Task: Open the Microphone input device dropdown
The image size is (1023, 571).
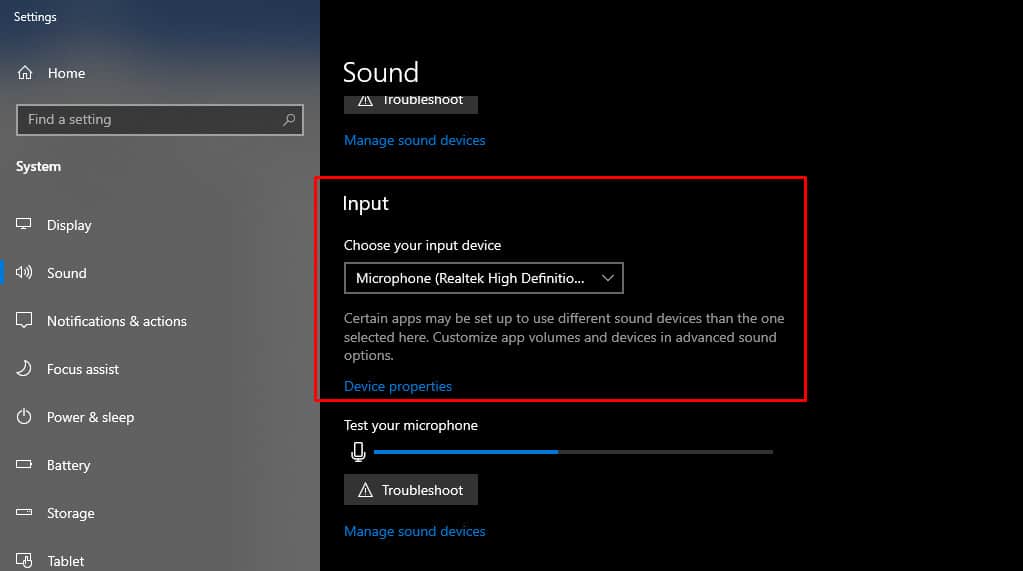Action: (x=483, y=278)
